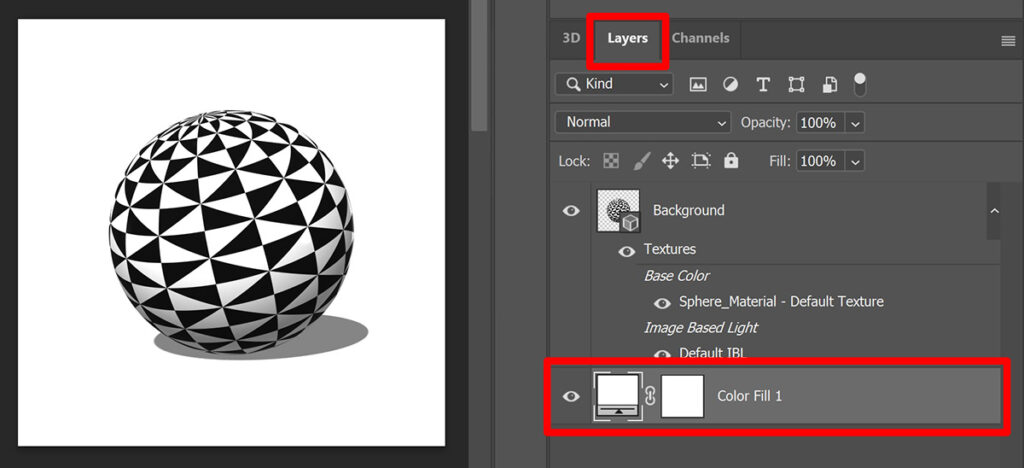Viewport: 1024px width, 468px height.
Task: Open Sphere_Material - Default Texture entry
Action: point(781,302)
